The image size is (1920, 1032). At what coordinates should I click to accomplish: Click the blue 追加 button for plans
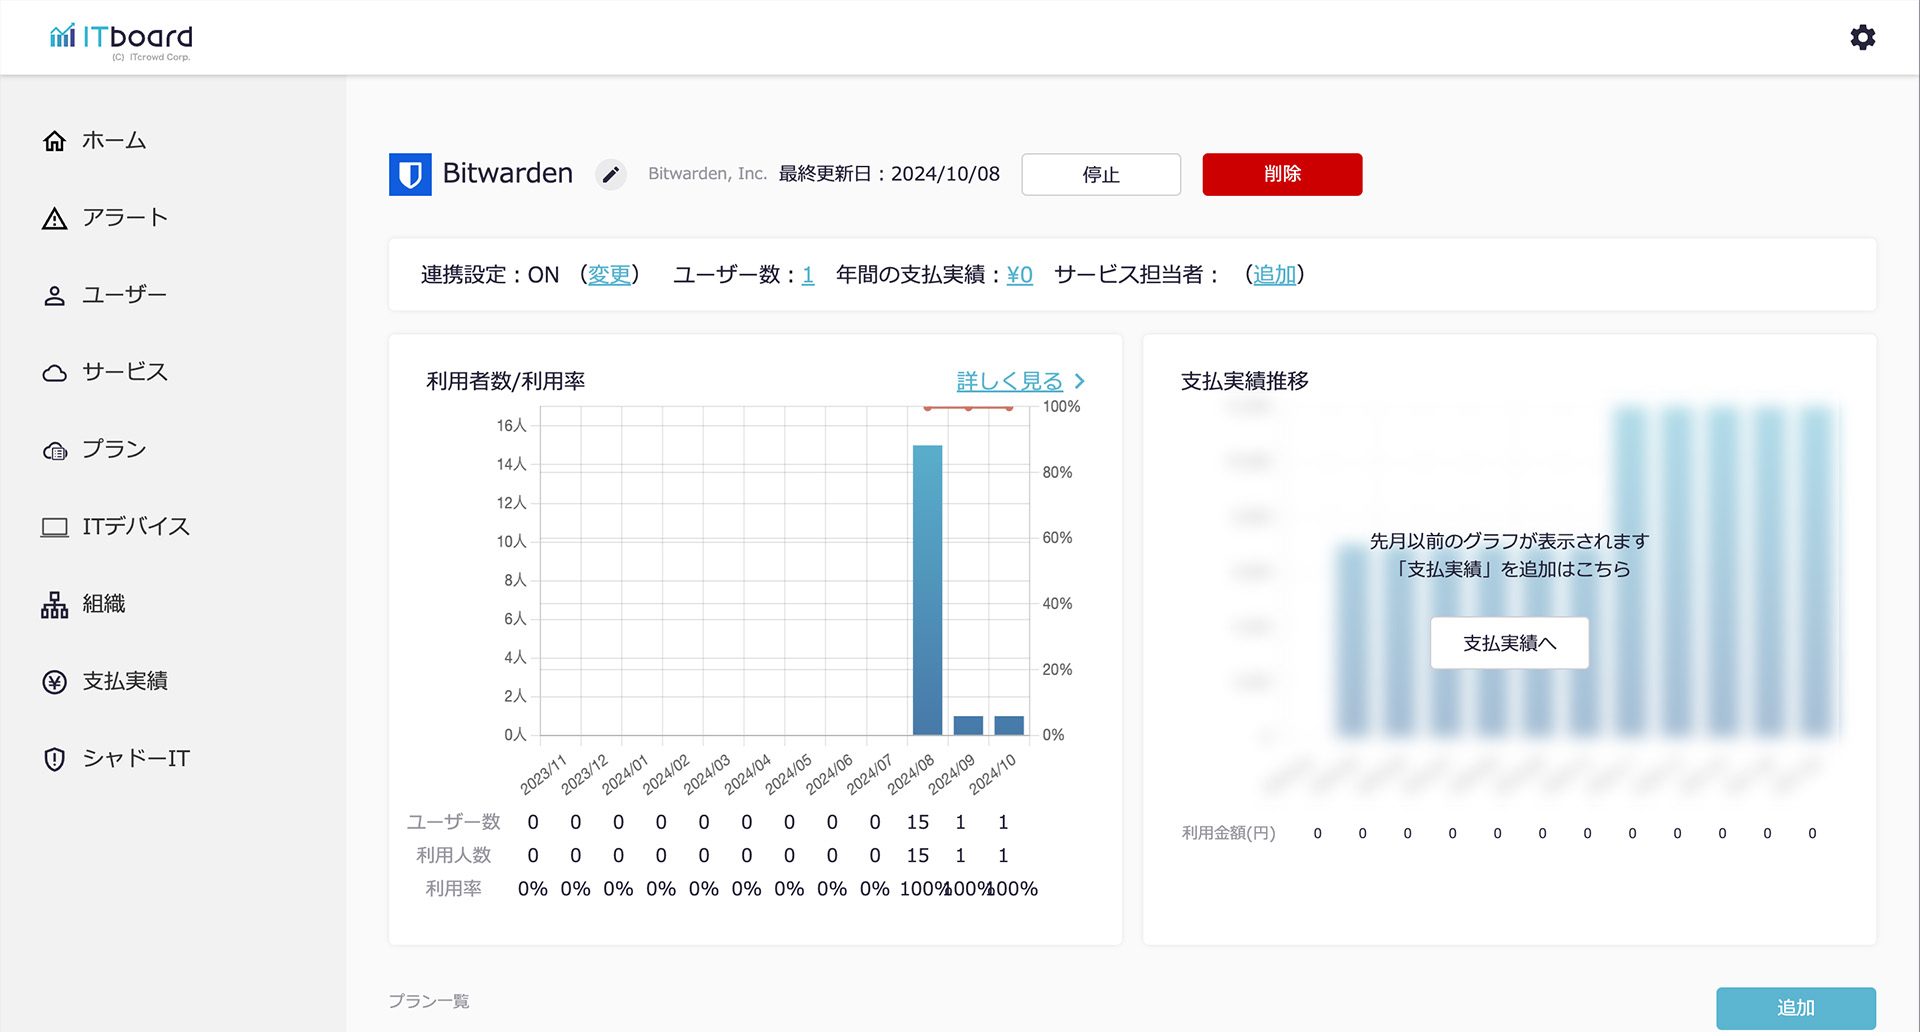pyautogui.click(x=1795, y=1008)
